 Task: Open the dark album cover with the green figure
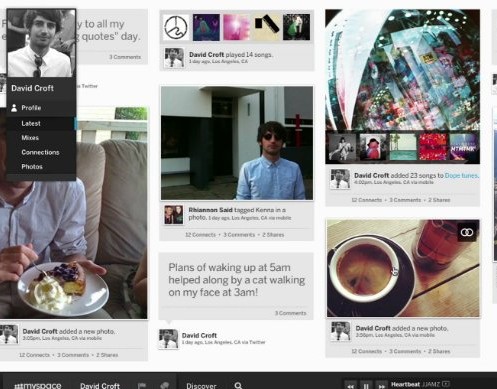[296, 27]
